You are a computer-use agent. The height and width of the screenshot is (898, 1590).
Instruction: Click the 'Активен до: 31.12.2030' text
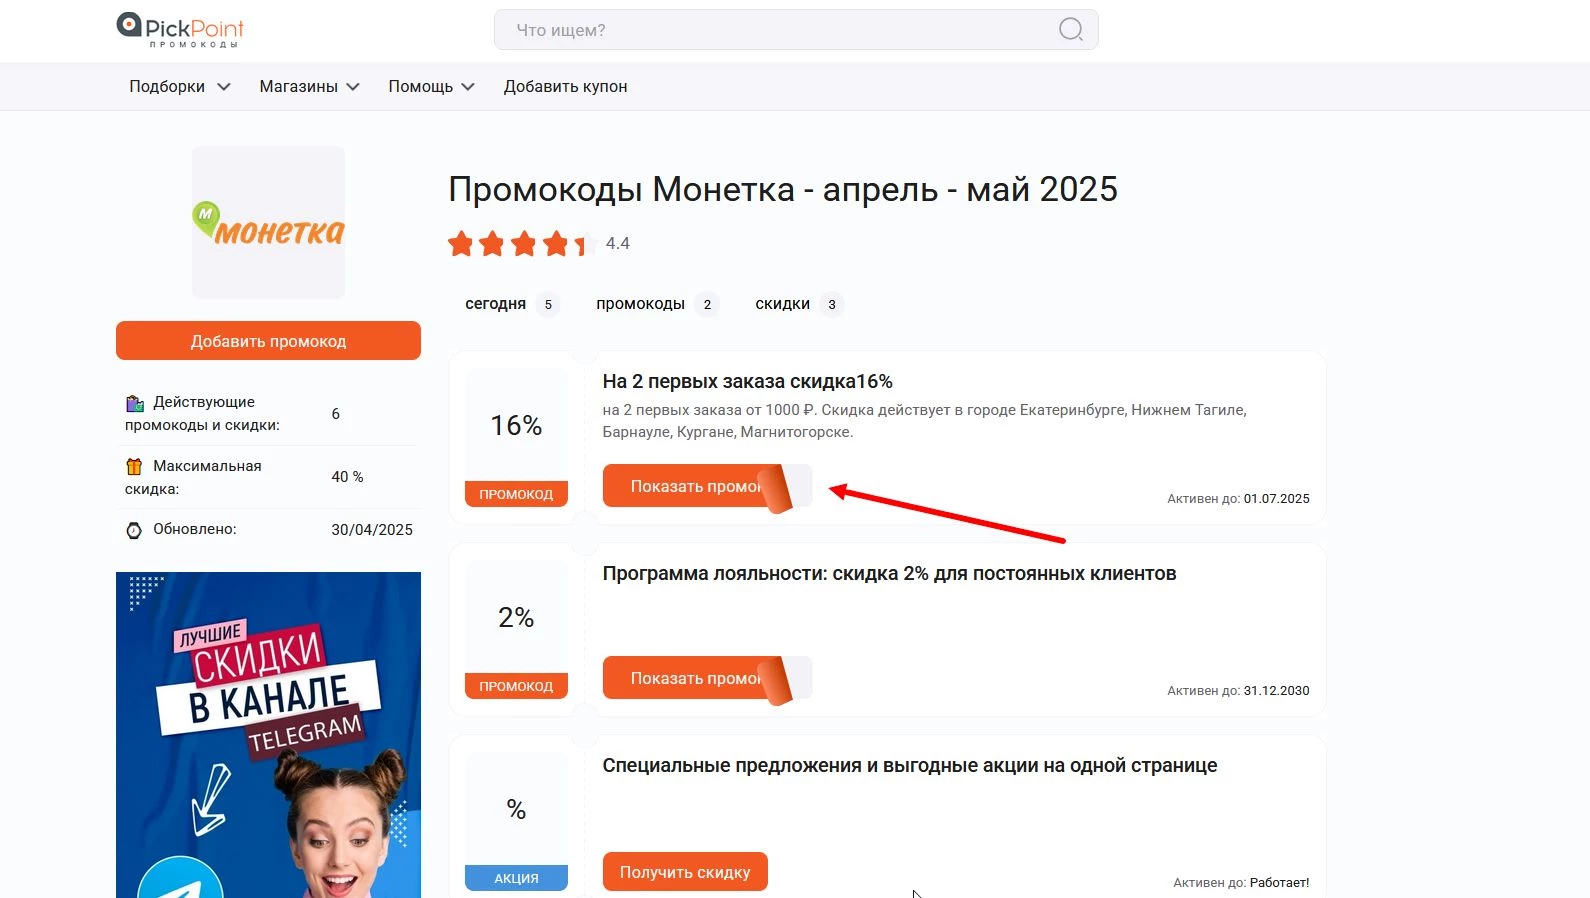[x=1238, y=690]
